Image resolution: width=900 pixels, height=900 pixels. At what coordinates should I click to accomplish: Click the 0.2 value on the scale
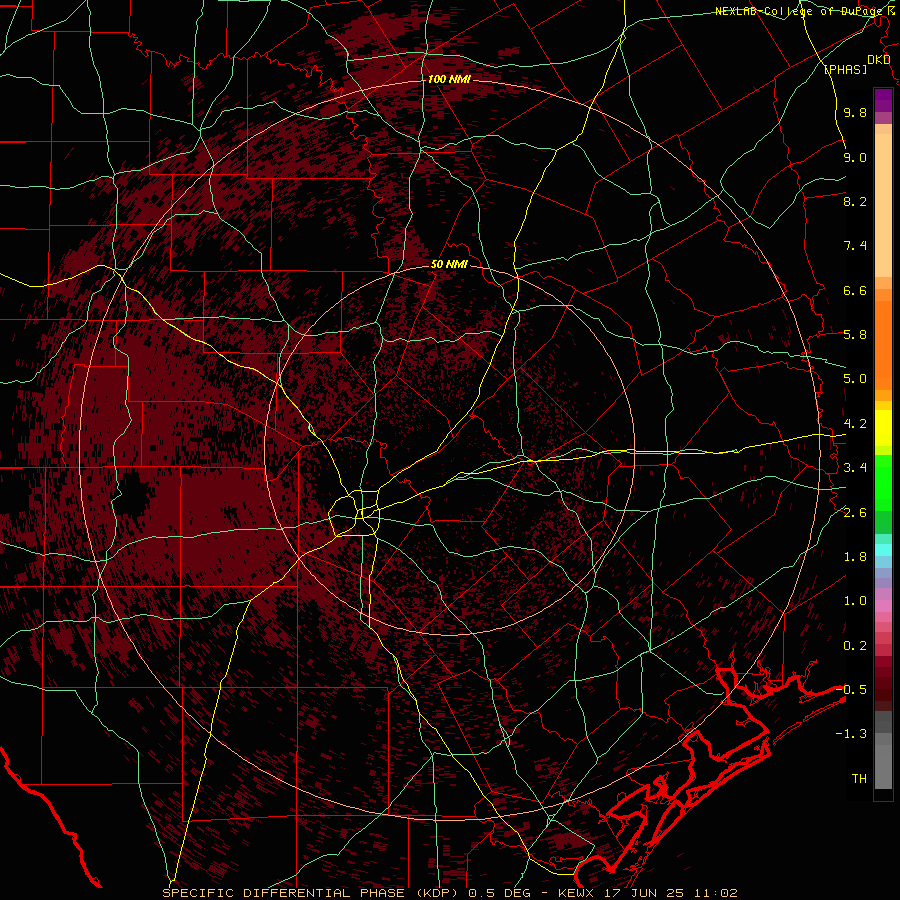coord(855,646)
